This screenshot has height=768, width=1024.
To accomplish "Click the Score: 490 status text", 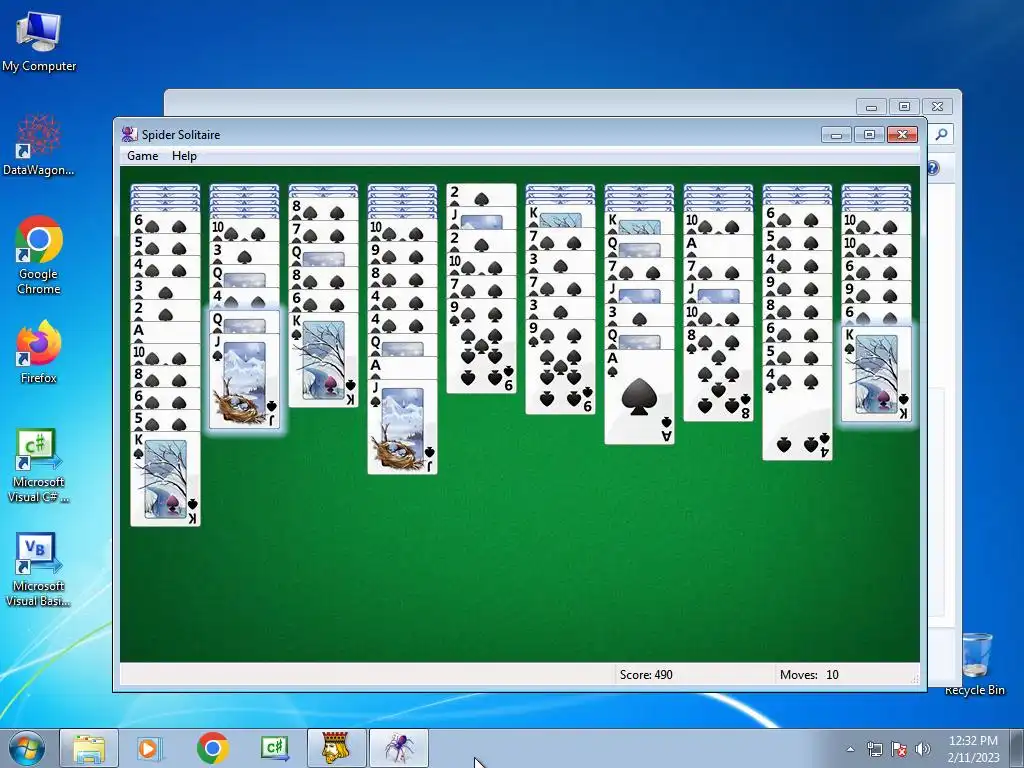I will [x=646, y=675].
